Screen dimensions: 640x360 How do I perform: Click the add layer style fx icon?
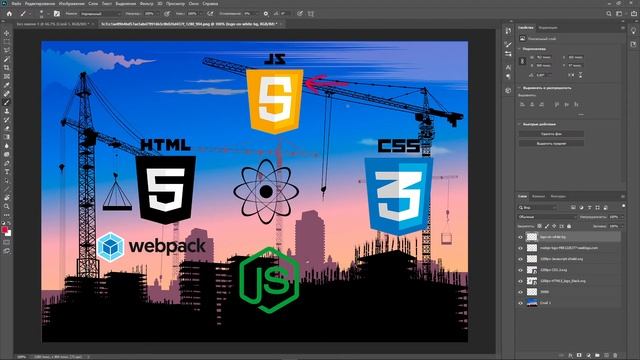[570, 356]
